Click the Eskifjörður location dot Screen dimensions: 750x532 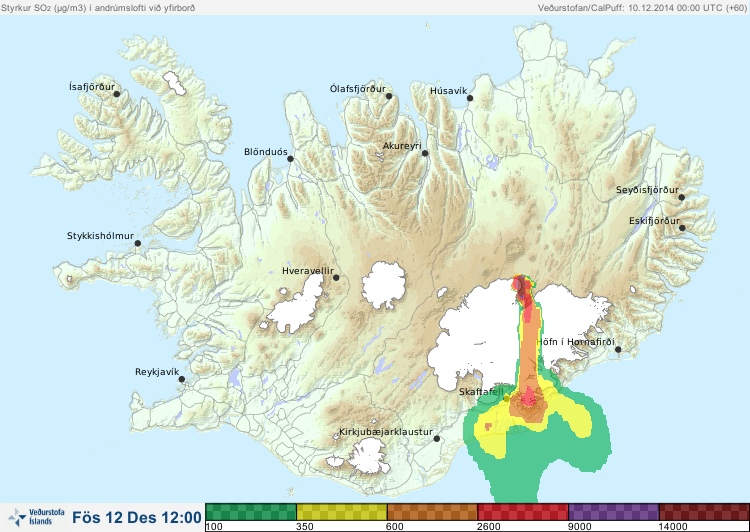click(682, 228)
